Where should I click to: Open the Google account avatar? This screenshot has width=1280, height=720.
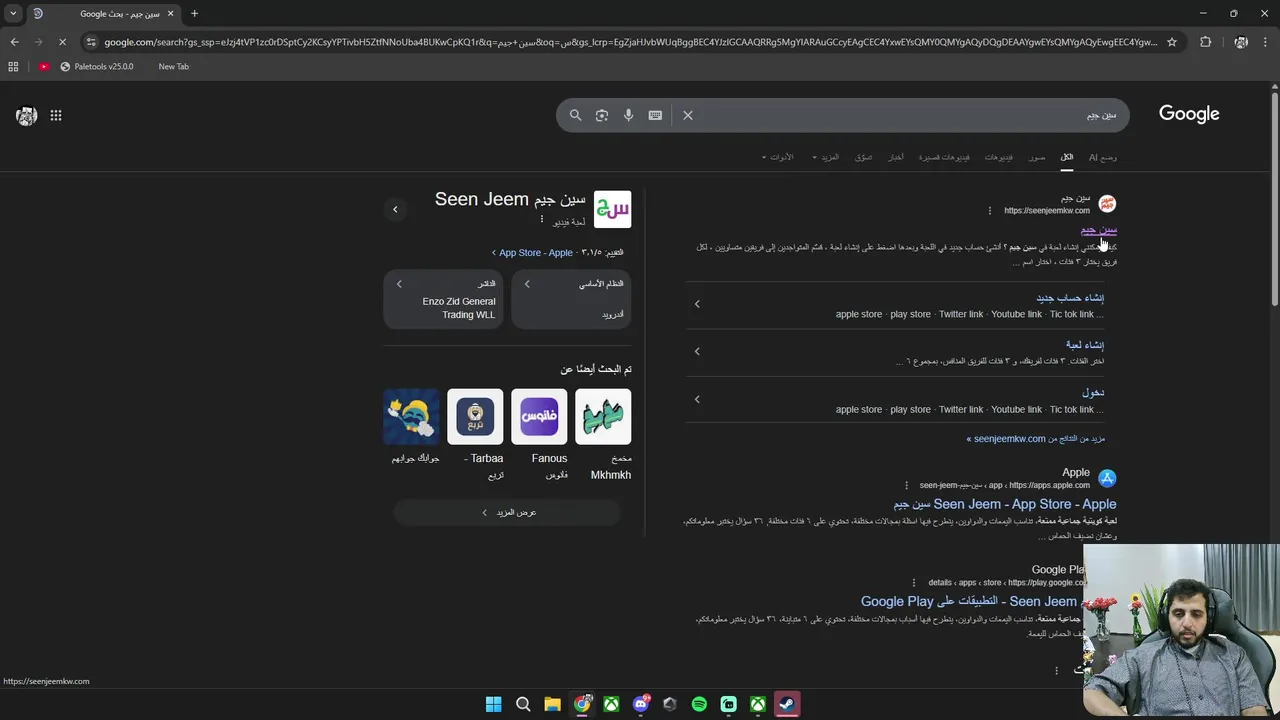27,115
